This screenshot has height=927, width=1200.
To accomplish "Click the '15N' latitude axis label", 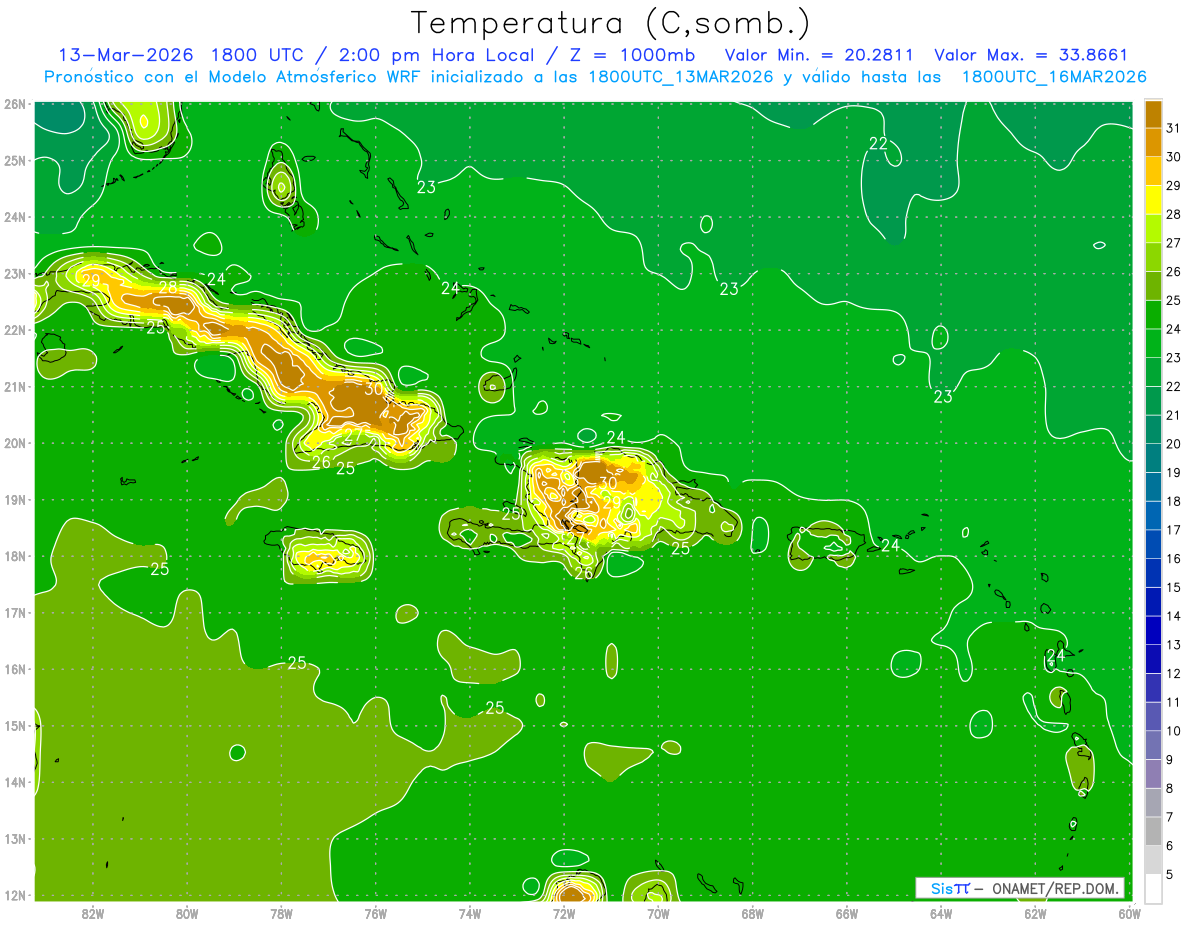I will [x=14, y=726].
